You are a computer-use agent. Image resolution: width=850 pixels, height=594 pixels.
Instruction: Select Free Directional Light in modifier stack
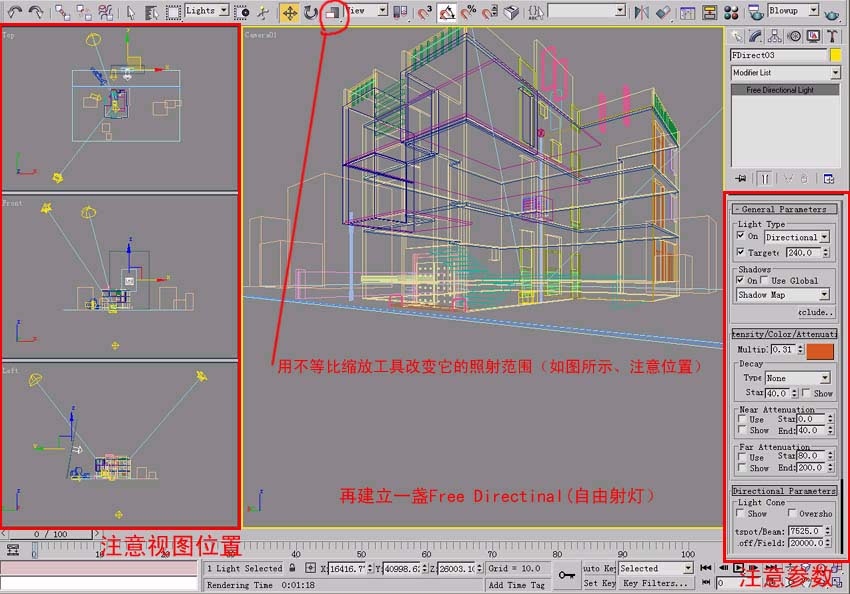pos(785,90)
